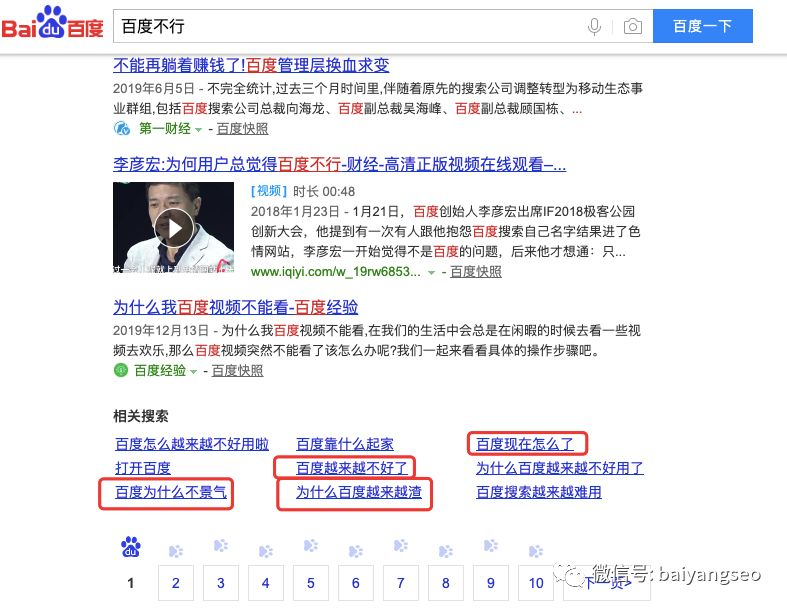Click the green 百度经验 source icon
Screen dimensions: 787x610
(122, 371)
